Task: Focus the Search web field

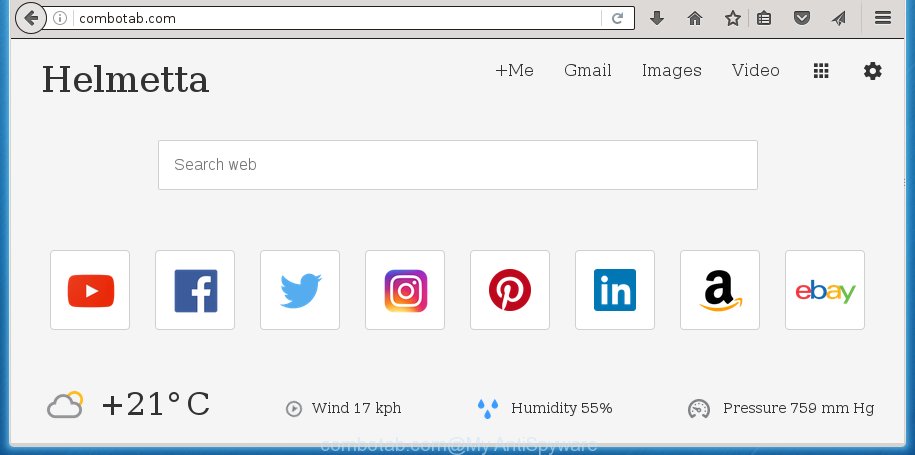Action: [458, 164]
